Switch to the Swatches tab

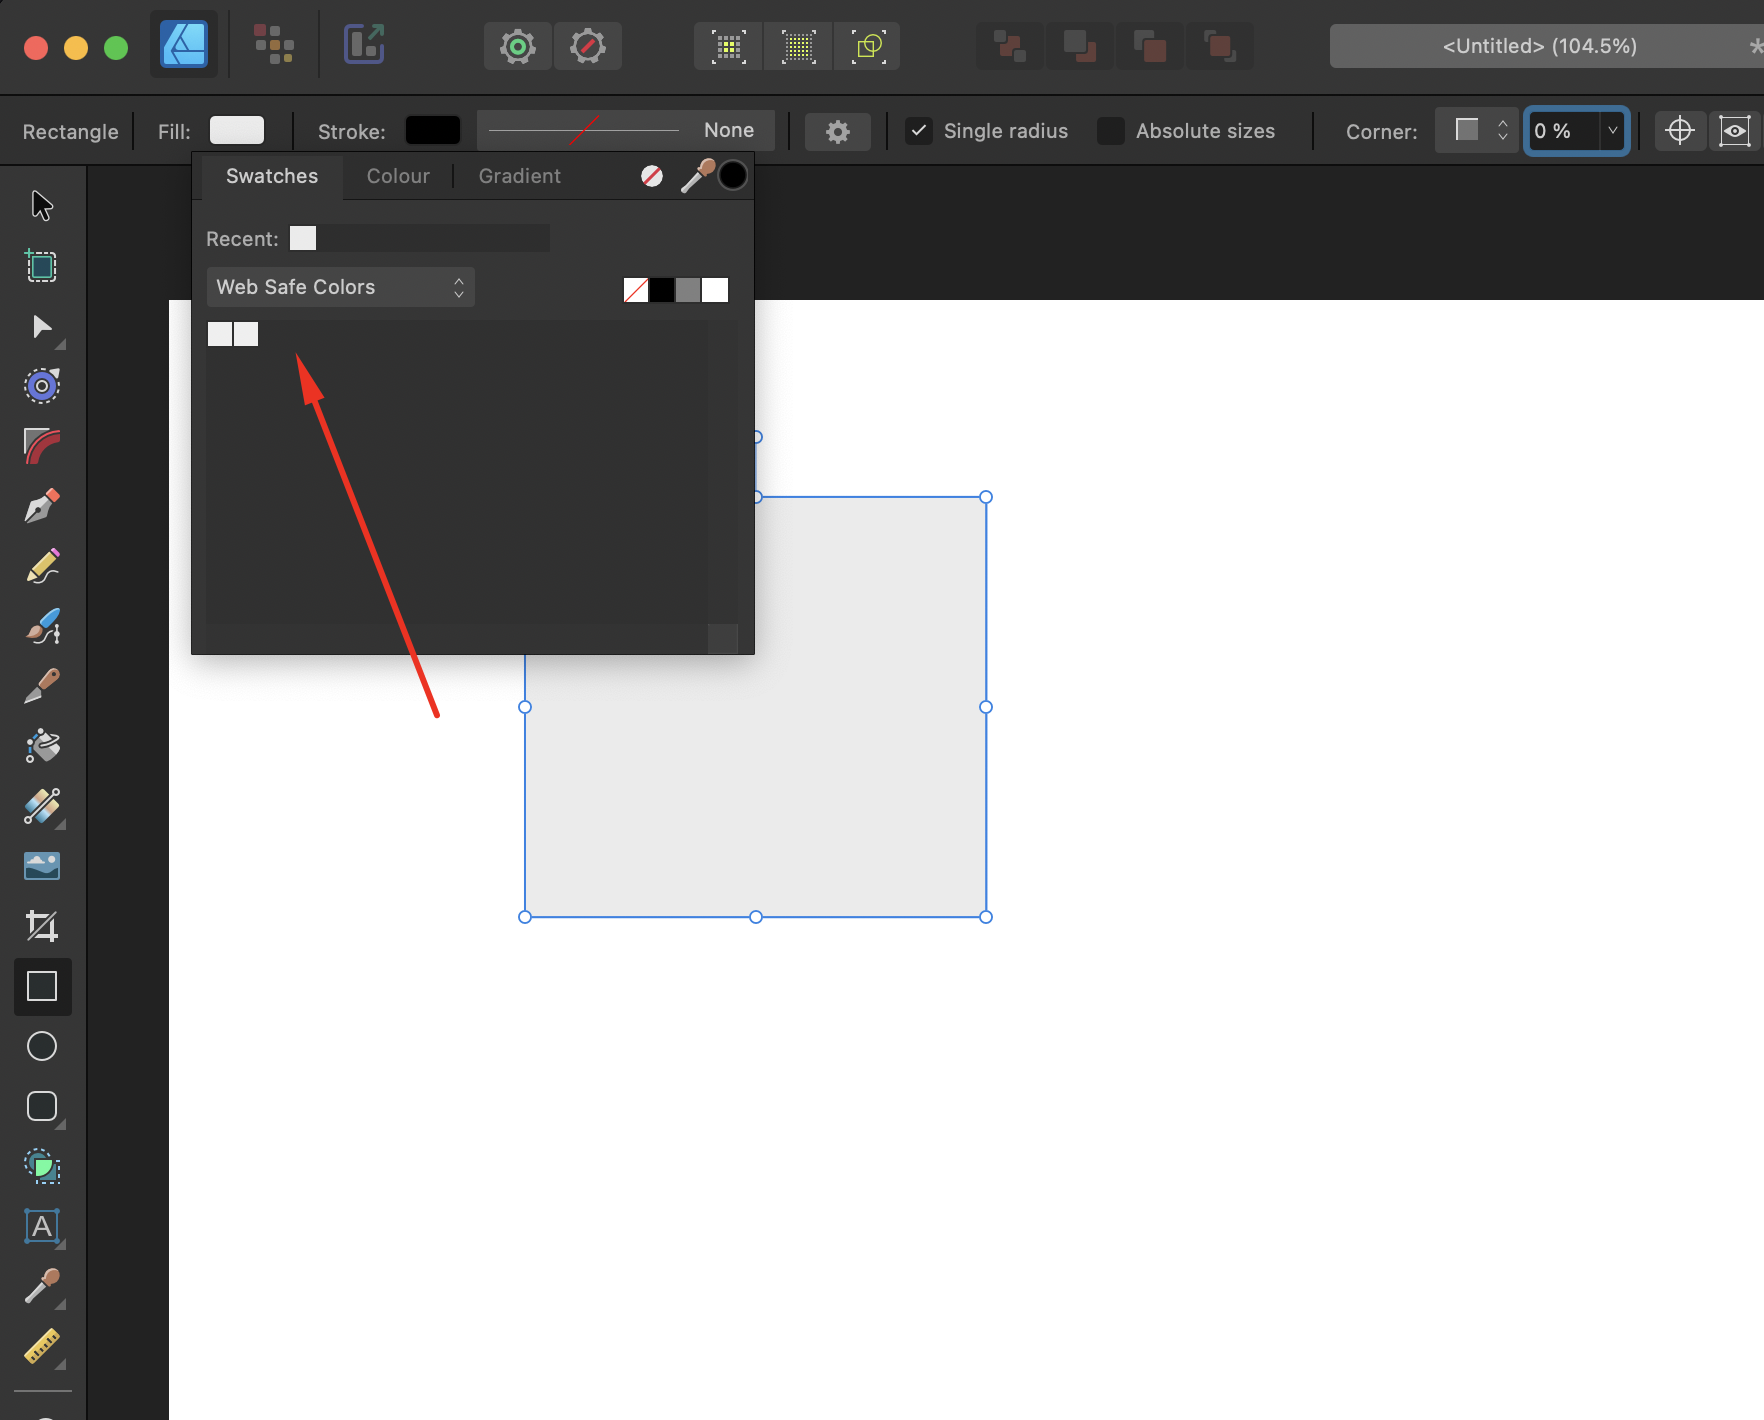coord(272,176)
